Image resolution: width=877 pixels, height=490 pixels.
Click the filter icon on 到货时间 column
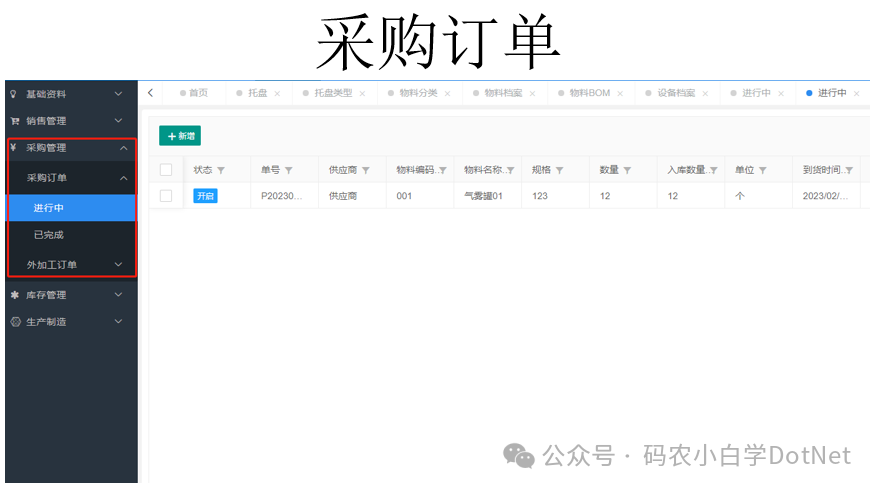point(850,171)
